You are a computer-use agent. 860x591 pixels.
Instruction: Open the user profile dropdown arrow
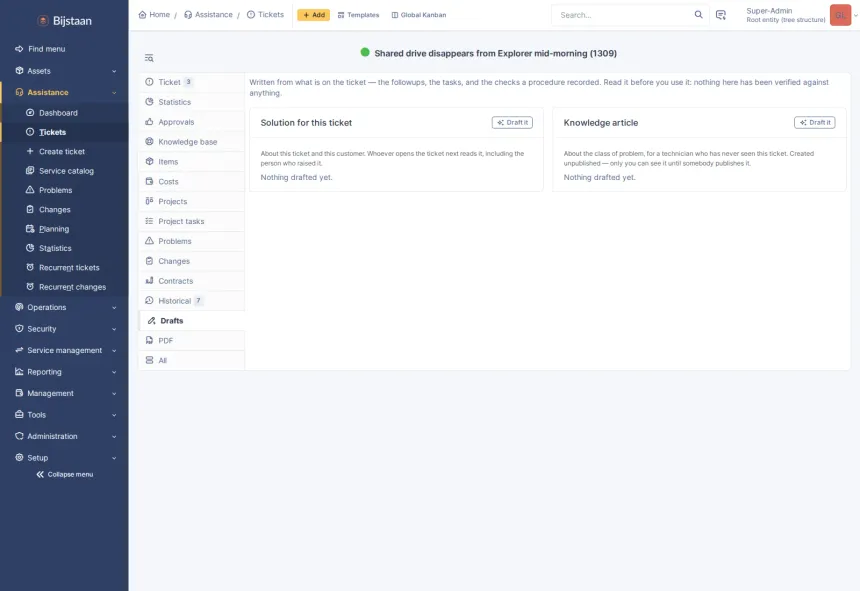[856, 15]
